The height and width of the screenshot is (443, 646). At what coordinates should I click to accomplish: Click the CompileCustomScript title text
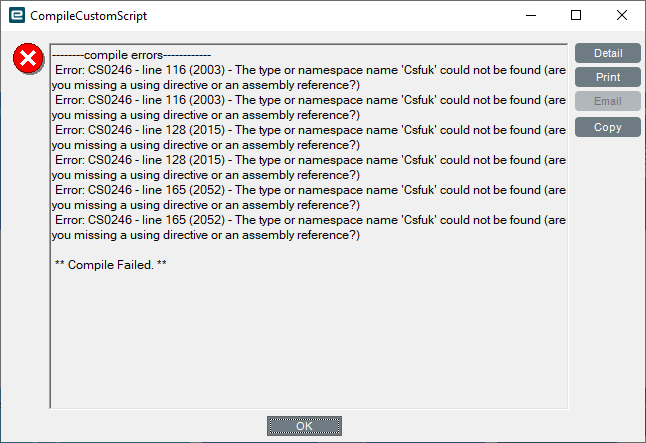pos(89,16)
